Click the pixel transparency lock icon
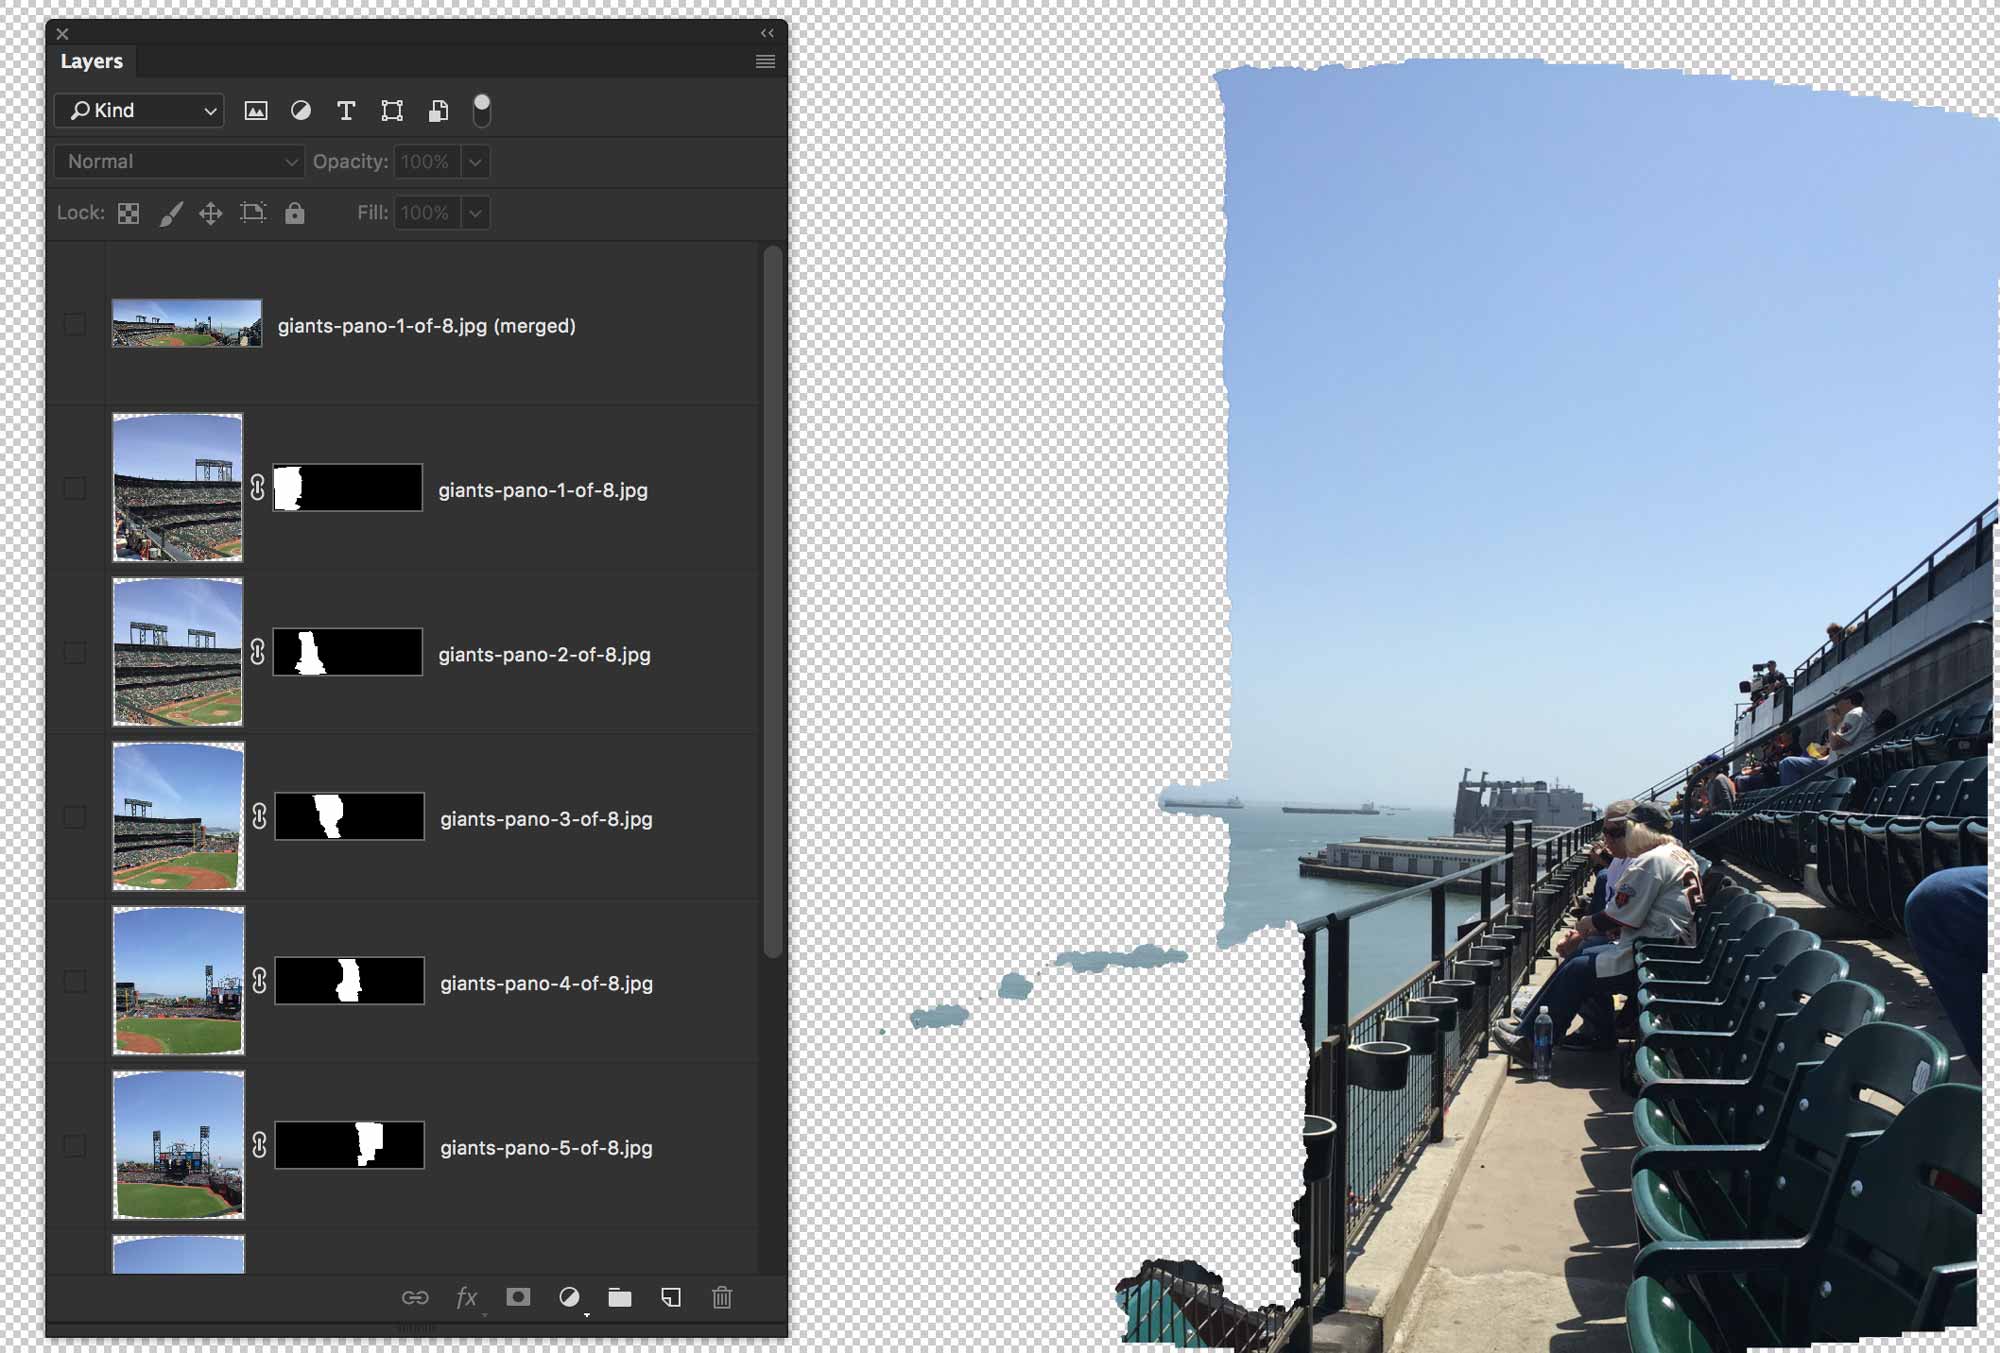Screen dimensions: 2000x1353 (x=128, y=211)
